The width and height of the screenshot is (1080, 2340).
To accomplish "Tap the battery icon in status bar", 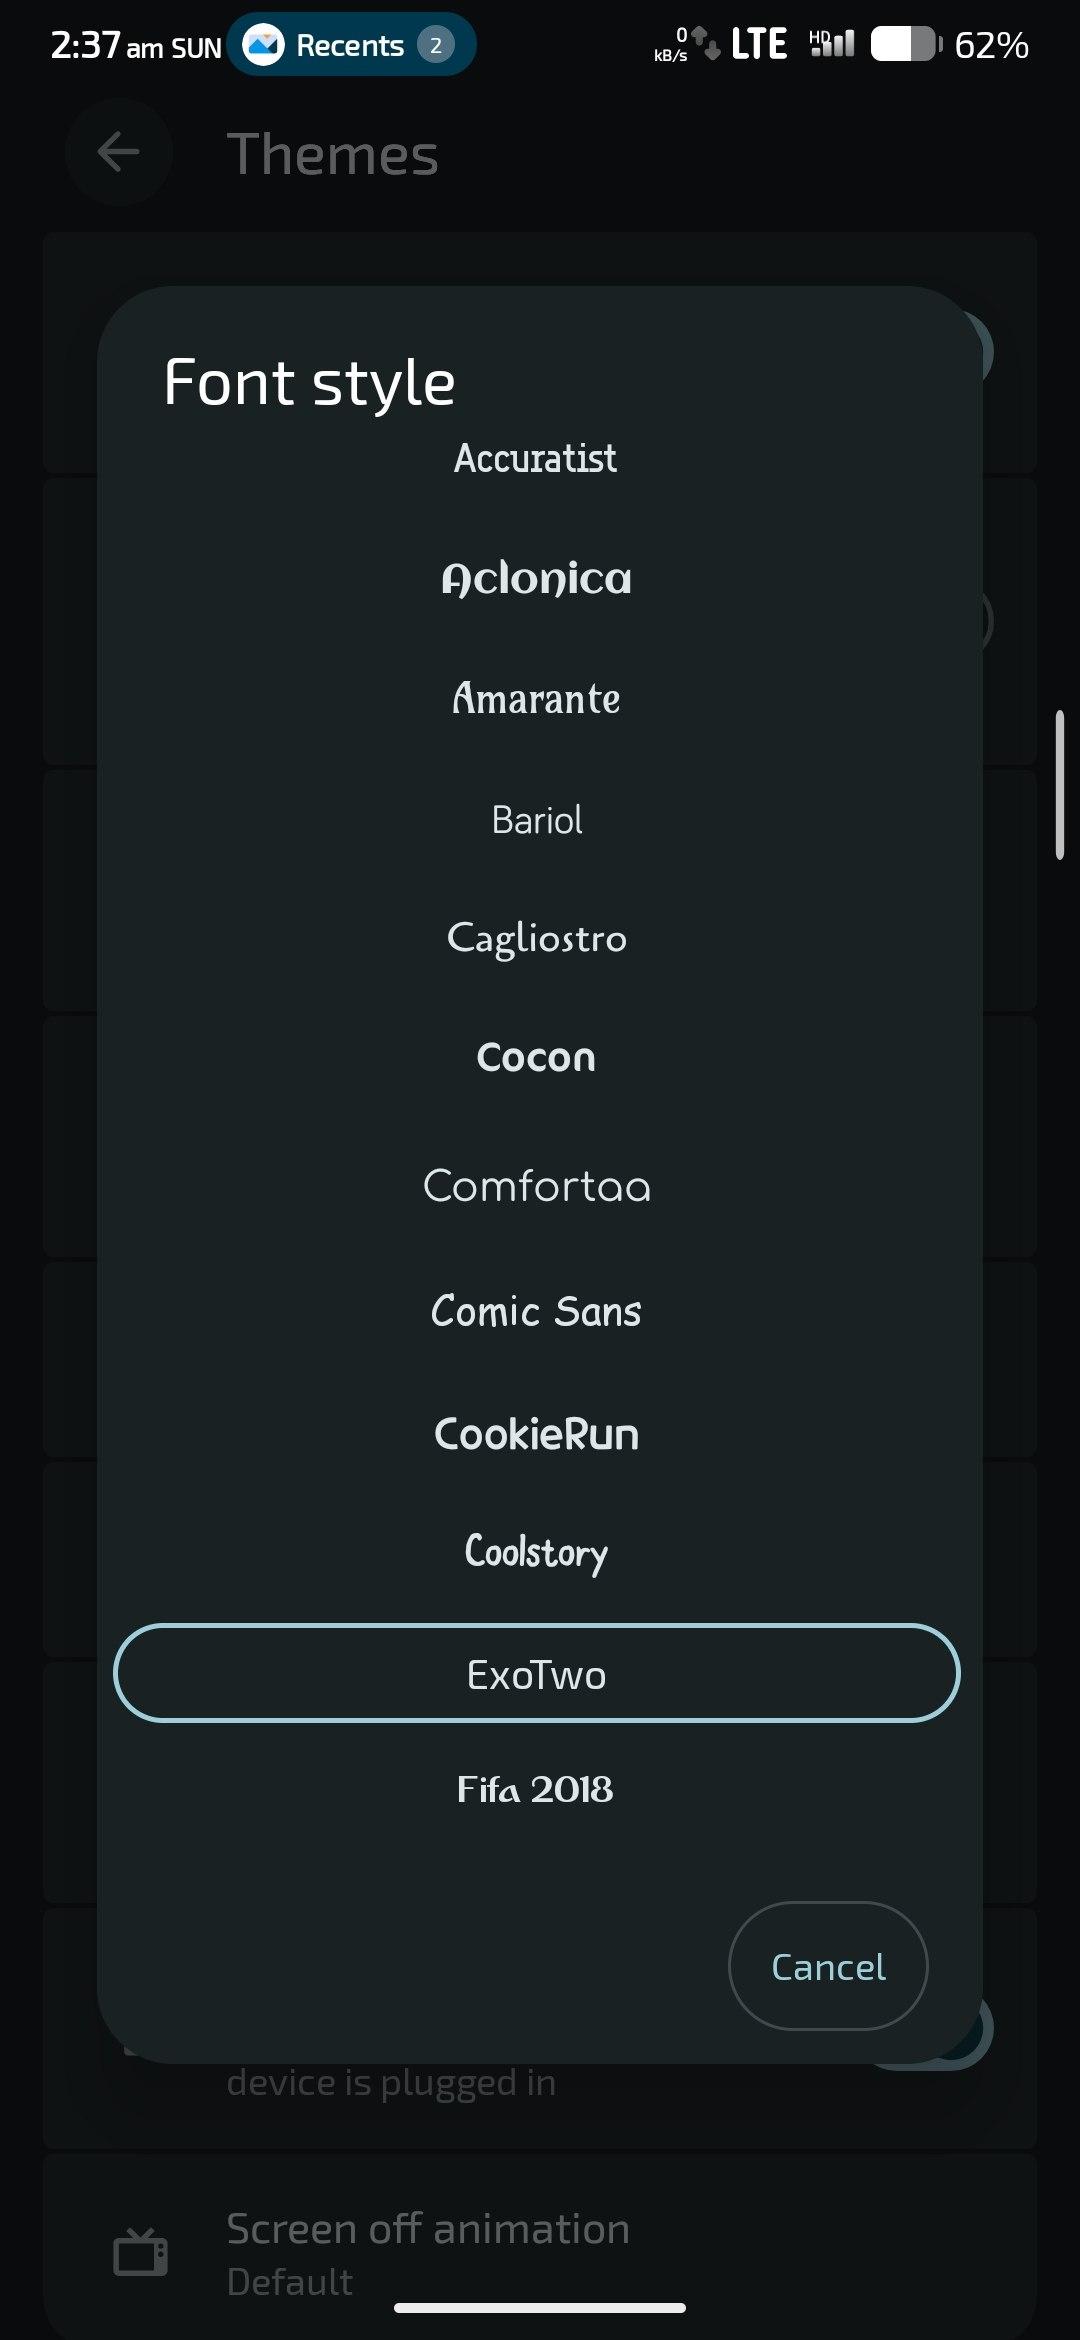I will point(905,45).
